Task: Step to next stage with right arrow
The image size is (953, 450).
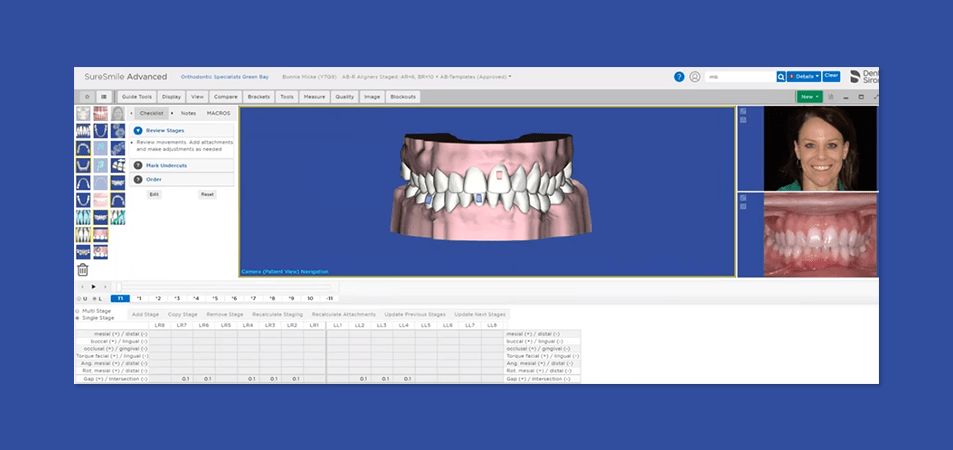Action: tap(105, 286)
